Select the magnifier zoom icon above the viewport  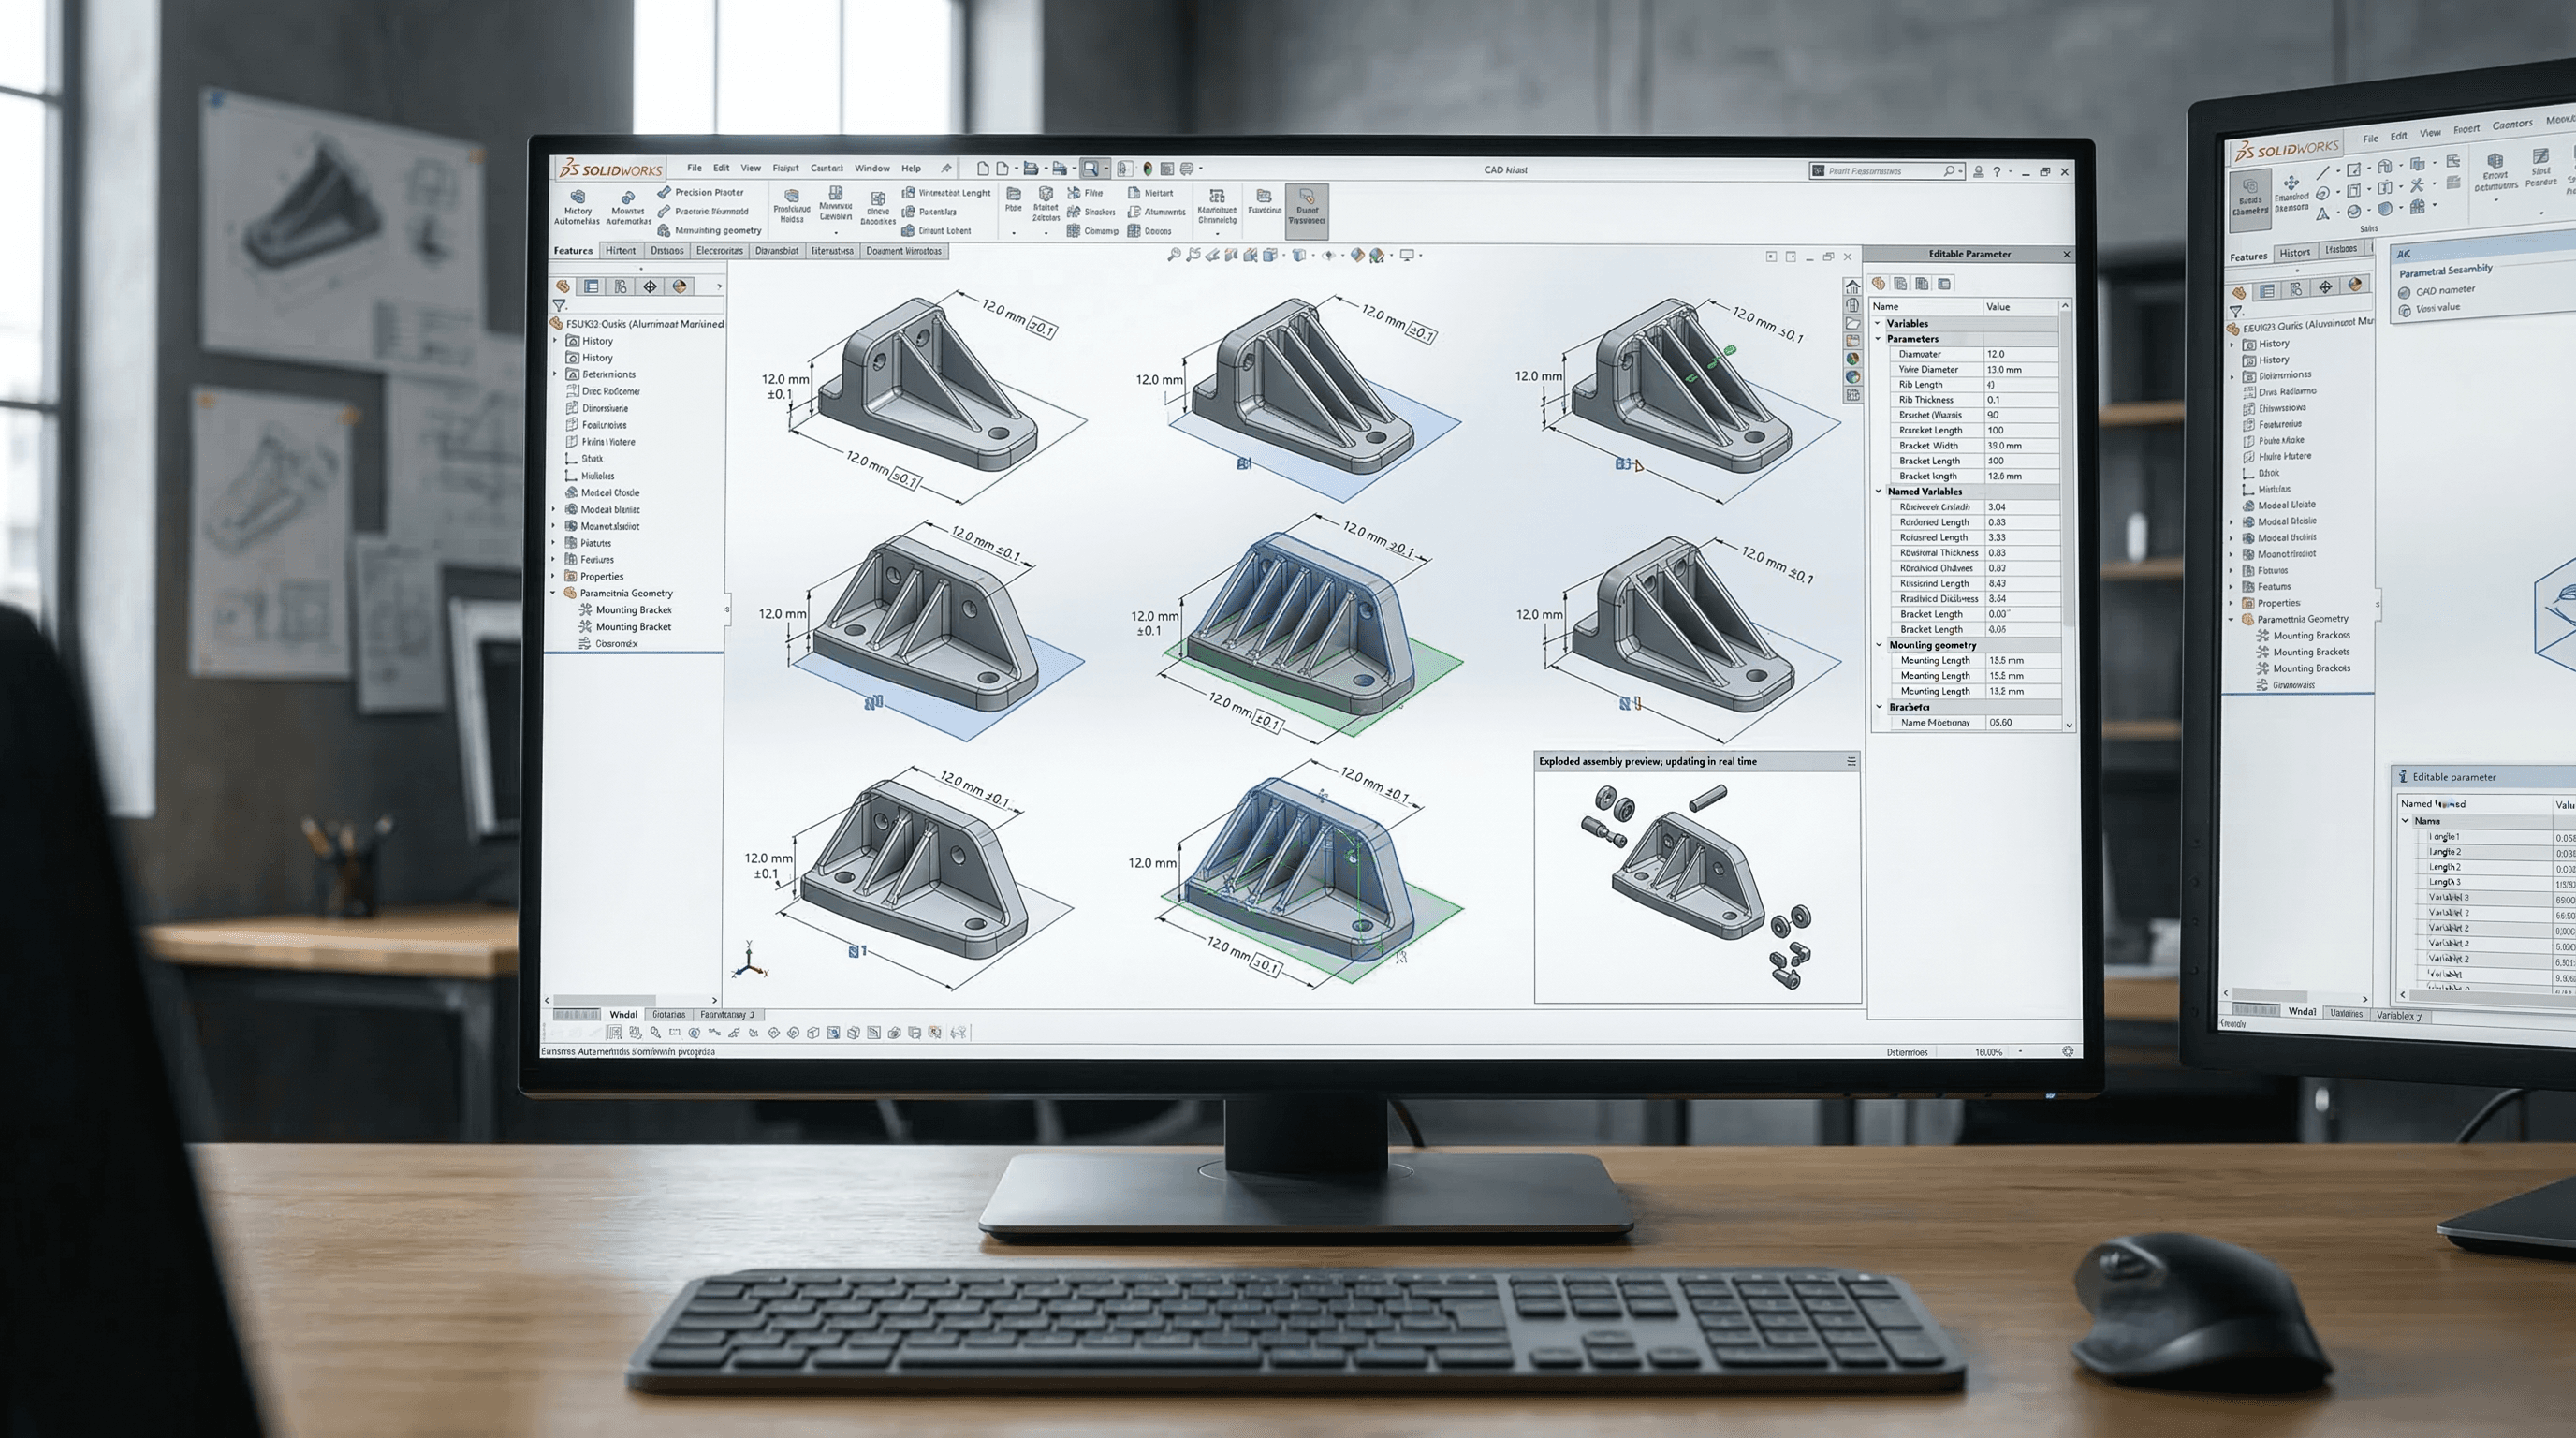coord(1173,254)
